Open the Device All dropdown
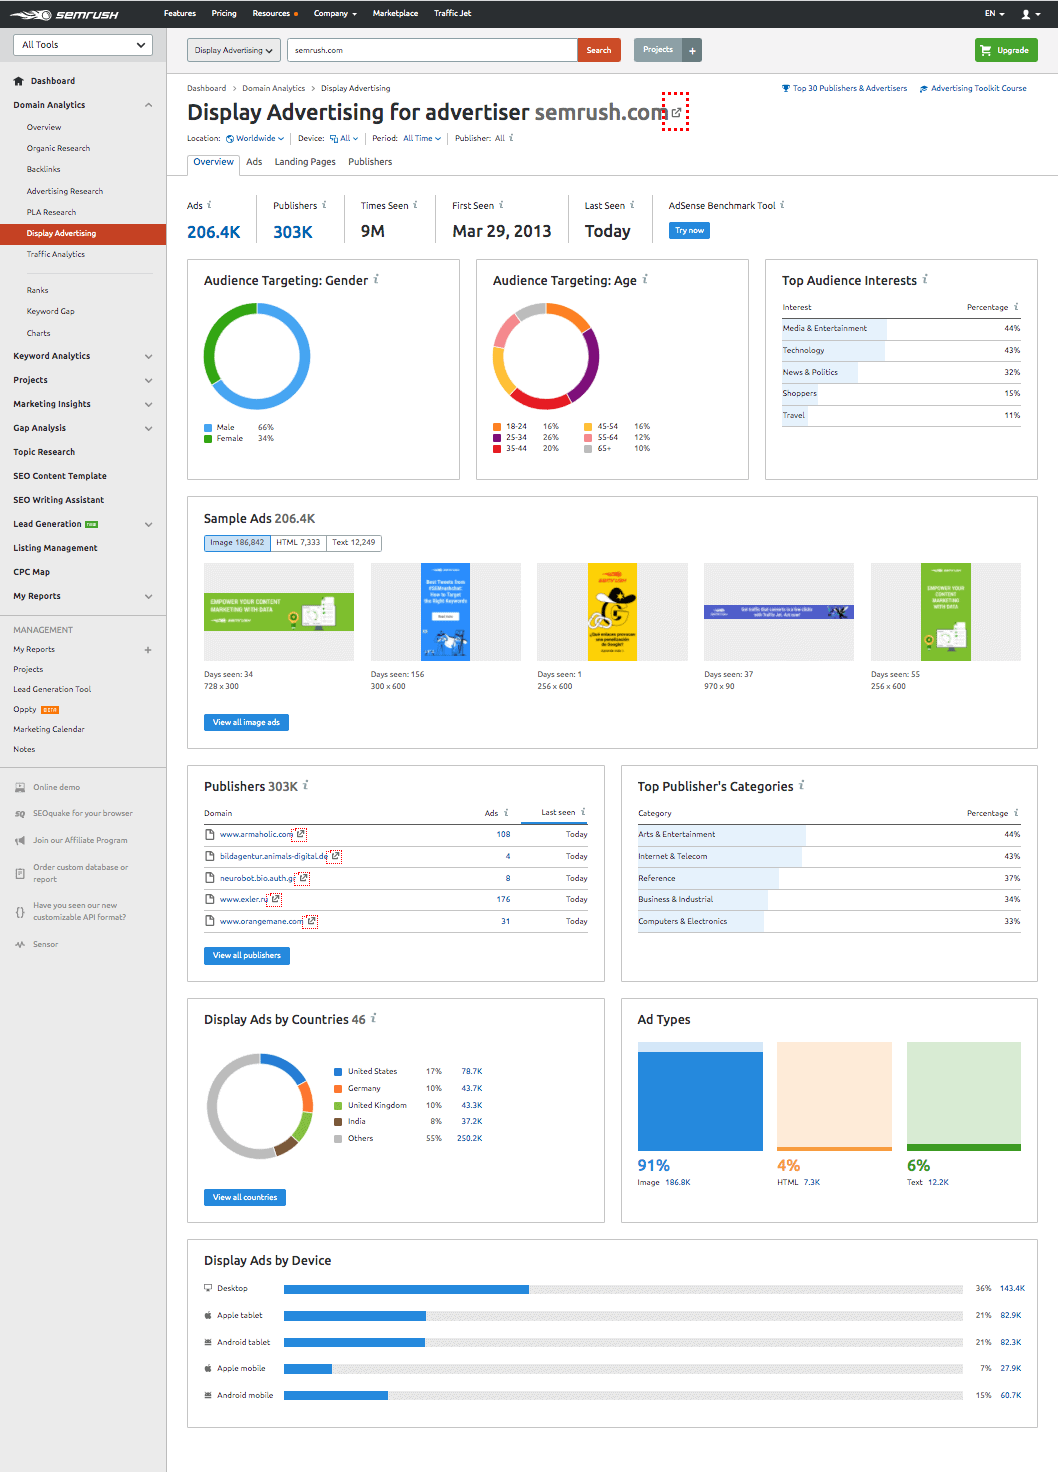 pos(344,139)
